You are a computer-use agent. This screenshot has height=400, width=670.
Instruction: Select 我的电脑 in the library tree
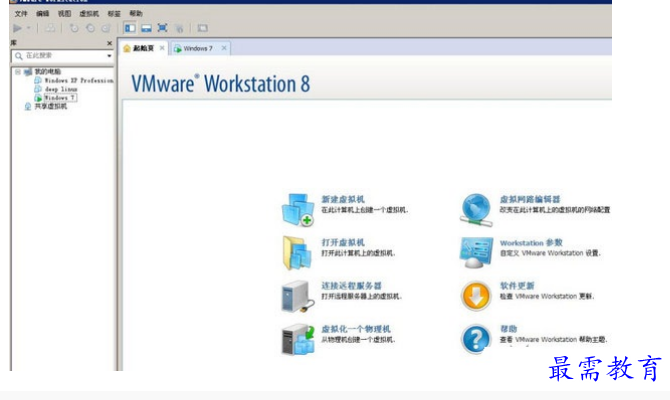click(x=47, y=71)
